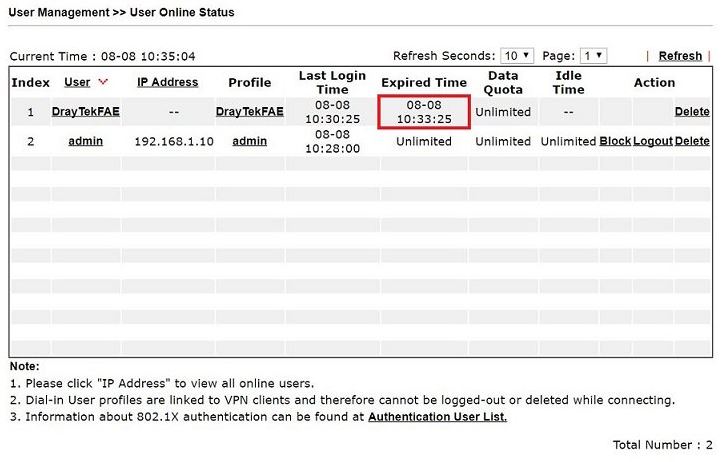Click the red sort arrow beside User
This screenshot has height=462, width=721.
click(103, 82)
